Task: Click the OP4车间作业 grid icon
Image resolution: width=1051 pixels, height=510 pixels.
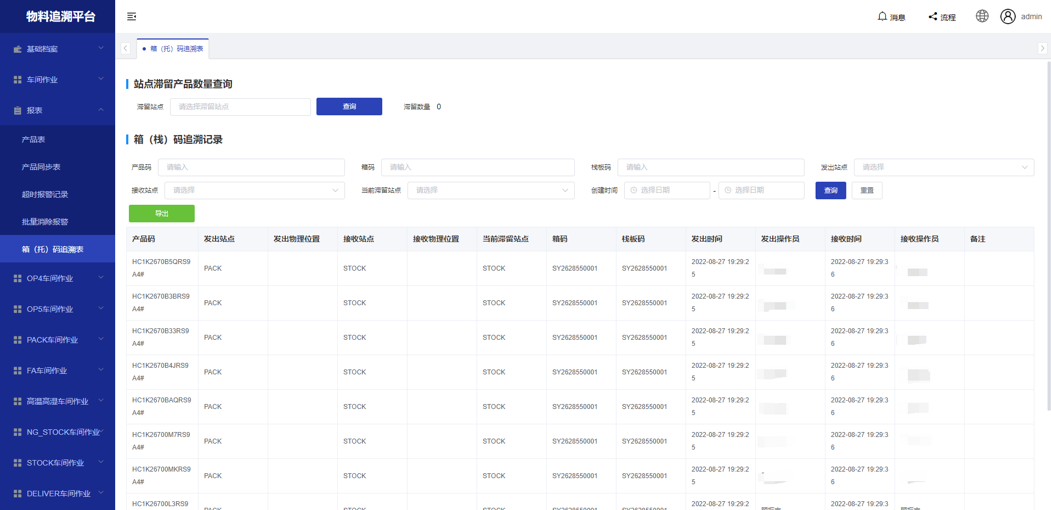Action: pos(17,278)
